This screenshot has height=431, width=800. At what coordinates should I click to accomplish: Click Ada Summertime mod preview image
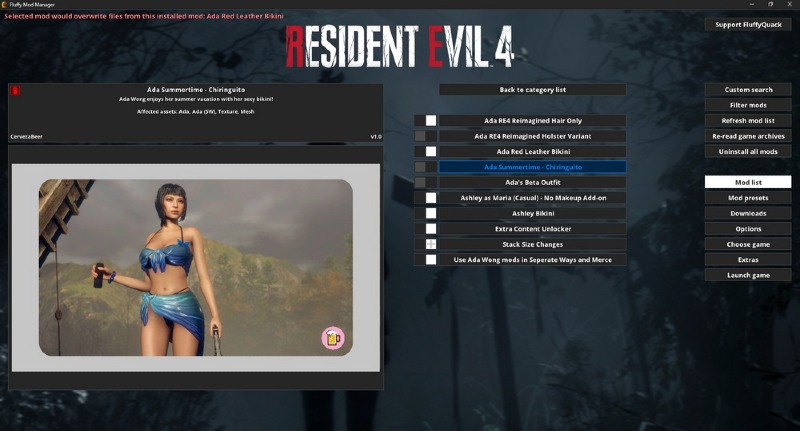[x=196, y=267]
